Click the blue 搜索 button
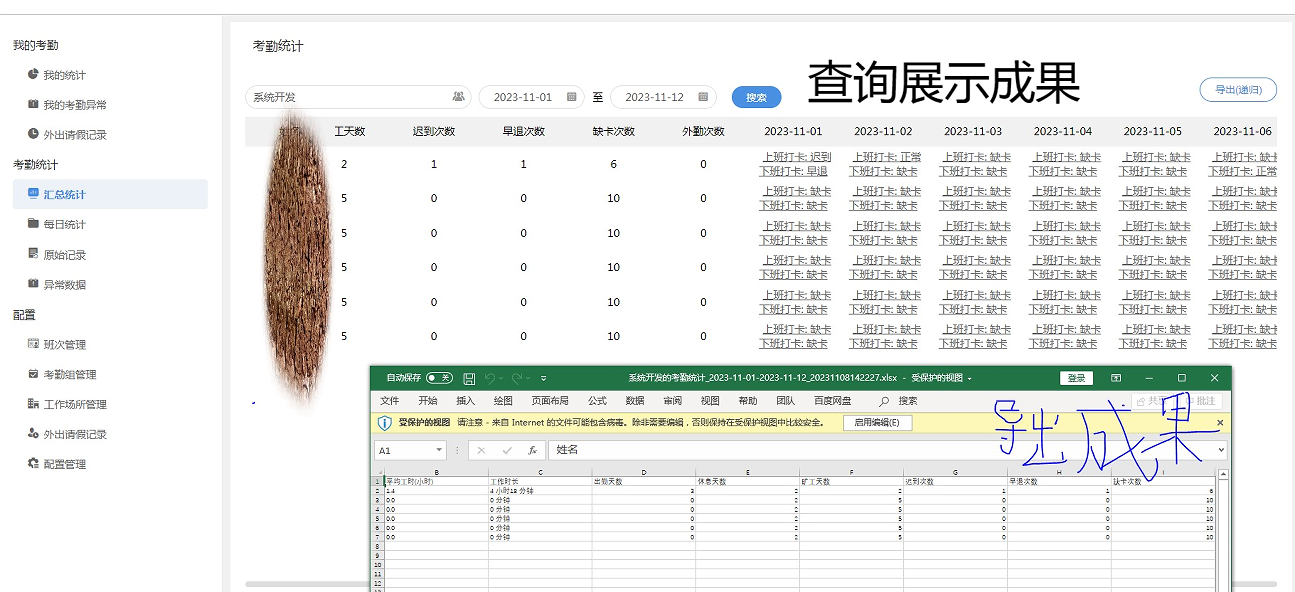The image size is (1295, 592). [756, 97]
